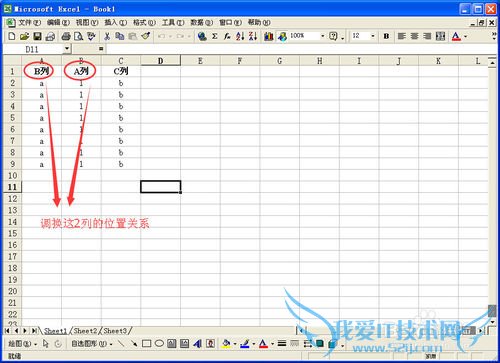Toggle Center alignment
Image resolution: width=500 pixels, height=363 pixels.
(x=414, y=36)
